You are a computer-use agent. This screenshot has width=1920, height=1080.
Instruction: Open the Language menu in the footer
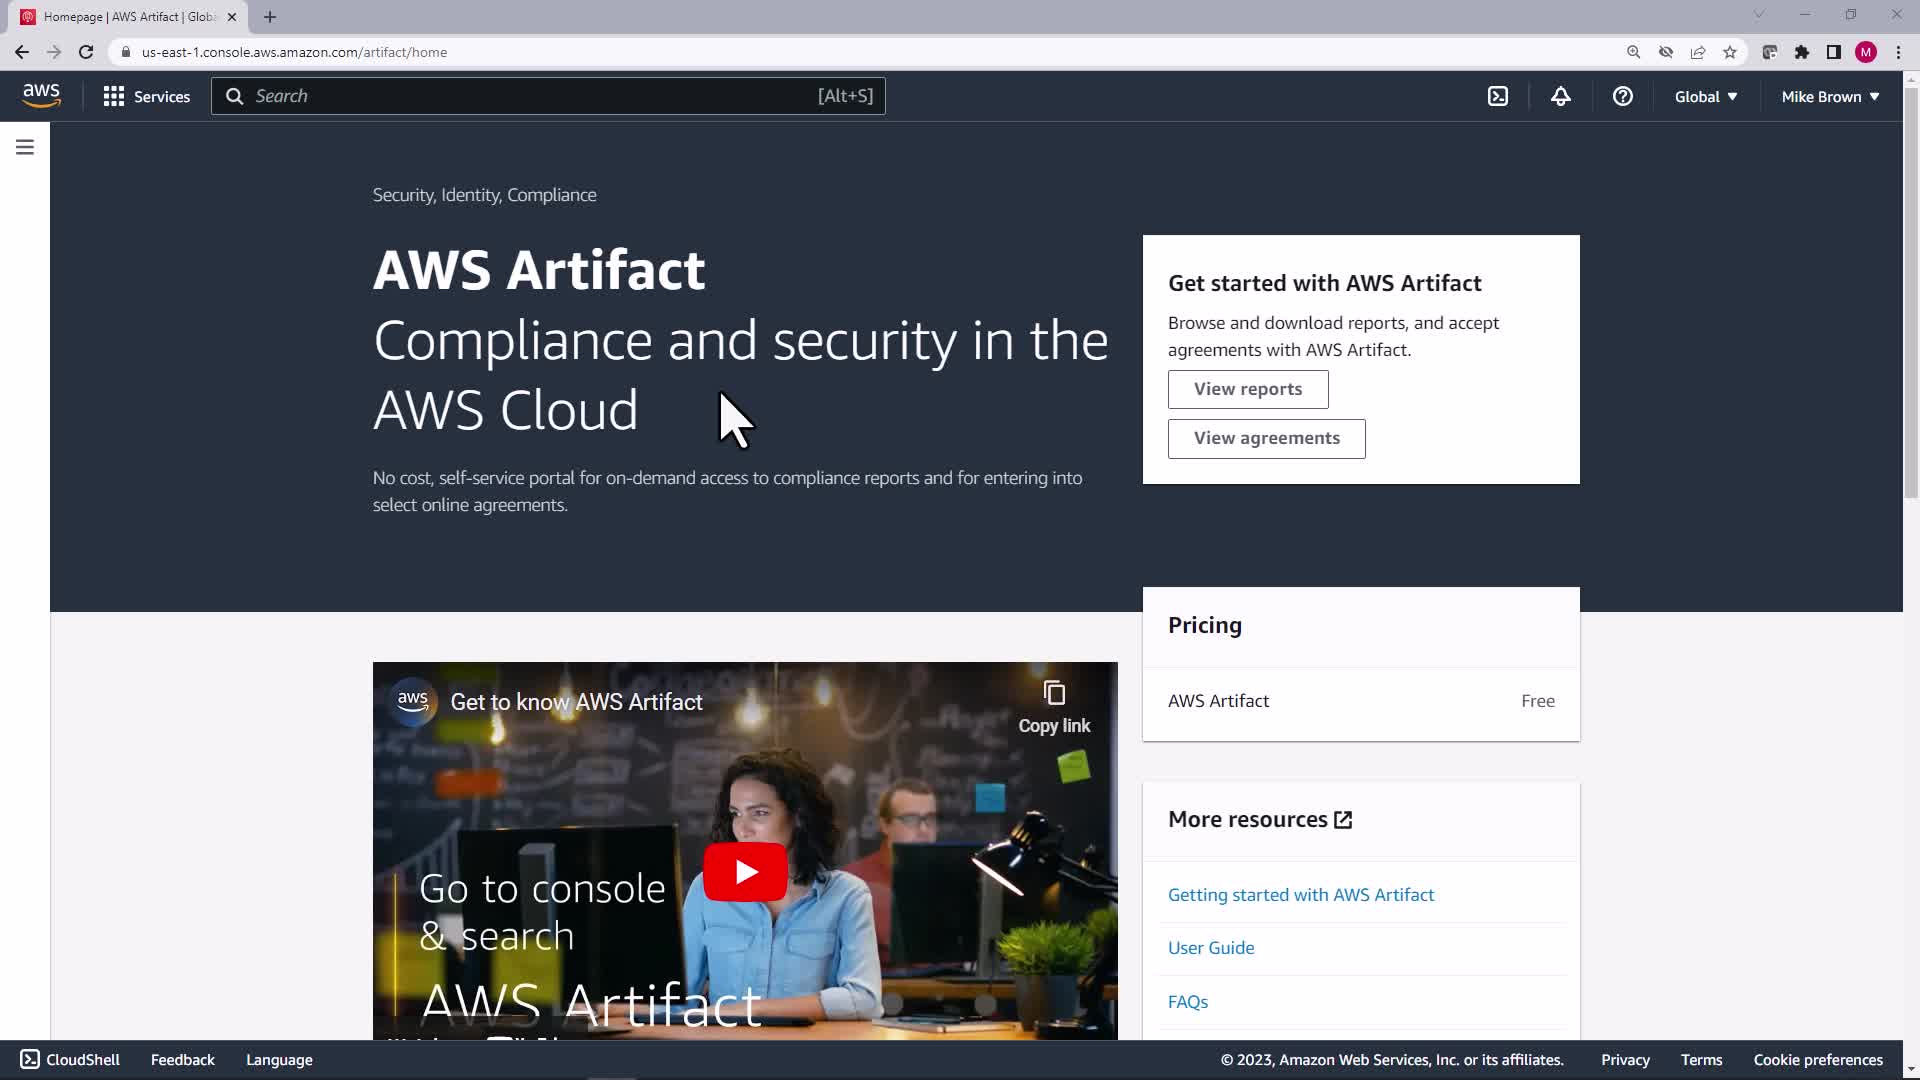coord(279,1060)
